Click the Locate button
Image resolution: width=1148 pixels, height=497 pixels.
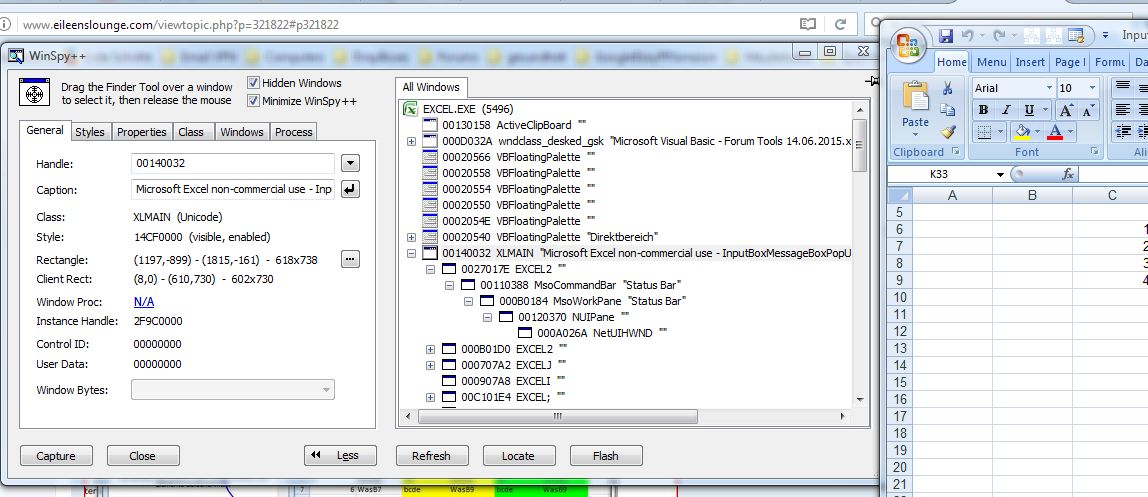pyautogui.click(x=518, y=455)
